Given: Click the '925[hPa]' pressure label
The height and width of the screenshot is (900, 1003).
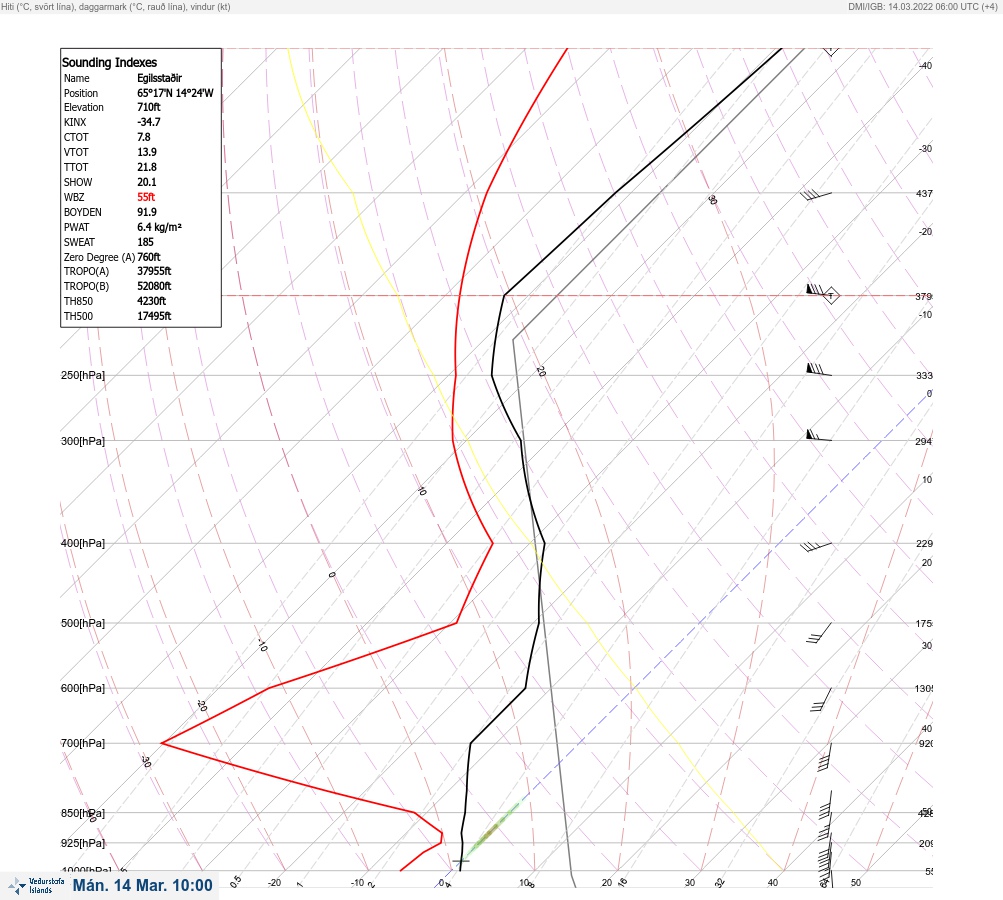Looking at the screenshot, I should click(83, 843).
